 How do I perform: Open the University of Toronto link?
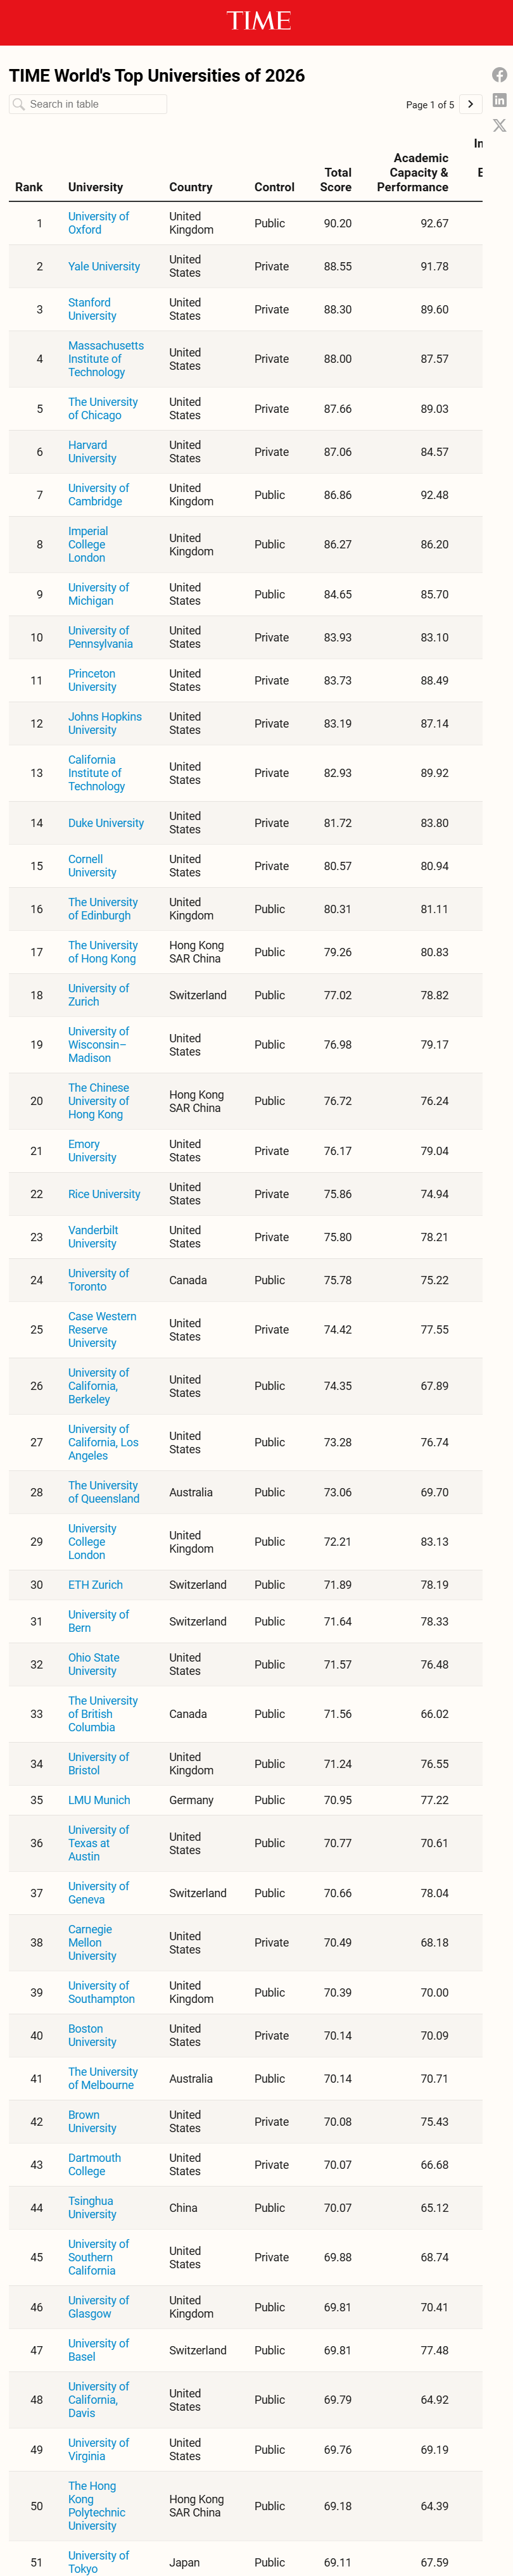(98, 1280)
